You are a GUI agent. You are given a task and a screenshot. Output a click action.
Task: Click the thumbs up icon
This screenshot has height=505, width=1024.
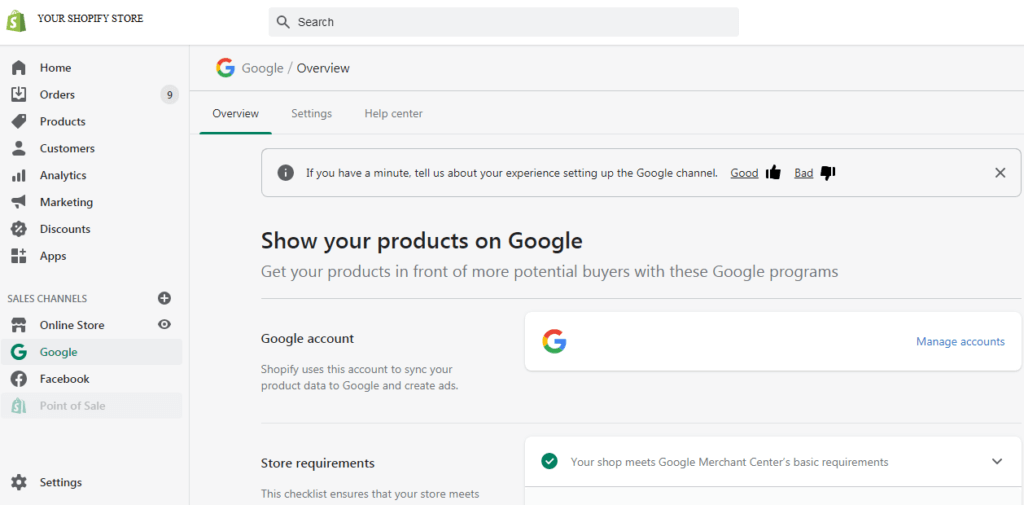[x=773, y=172]
